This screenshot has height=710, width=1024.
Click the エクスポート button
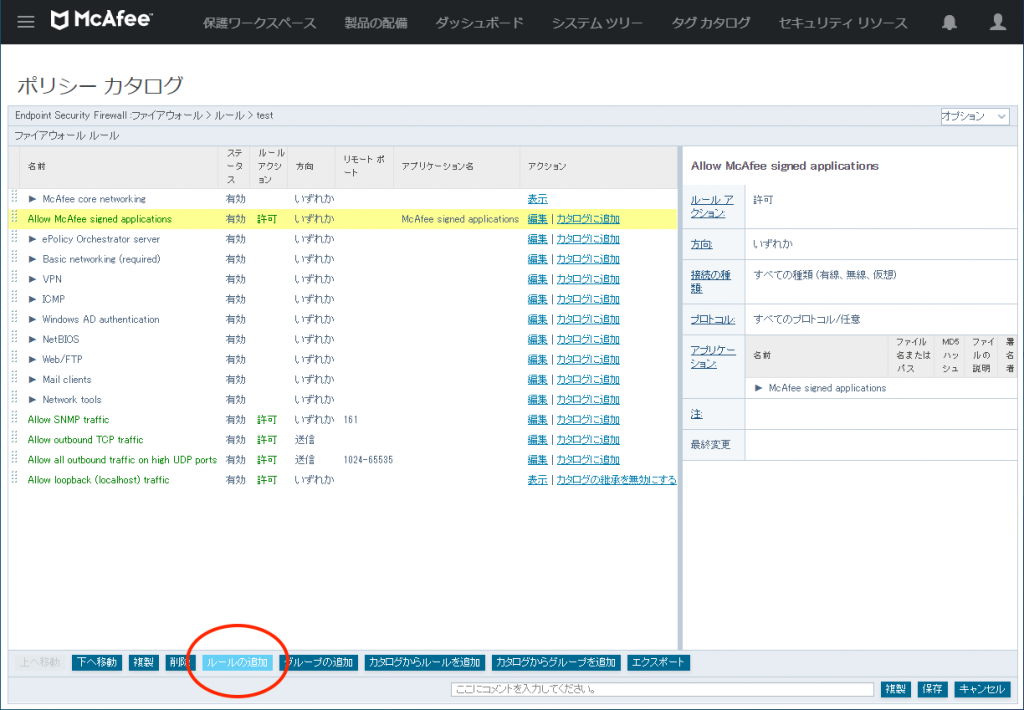coord(658,662)
